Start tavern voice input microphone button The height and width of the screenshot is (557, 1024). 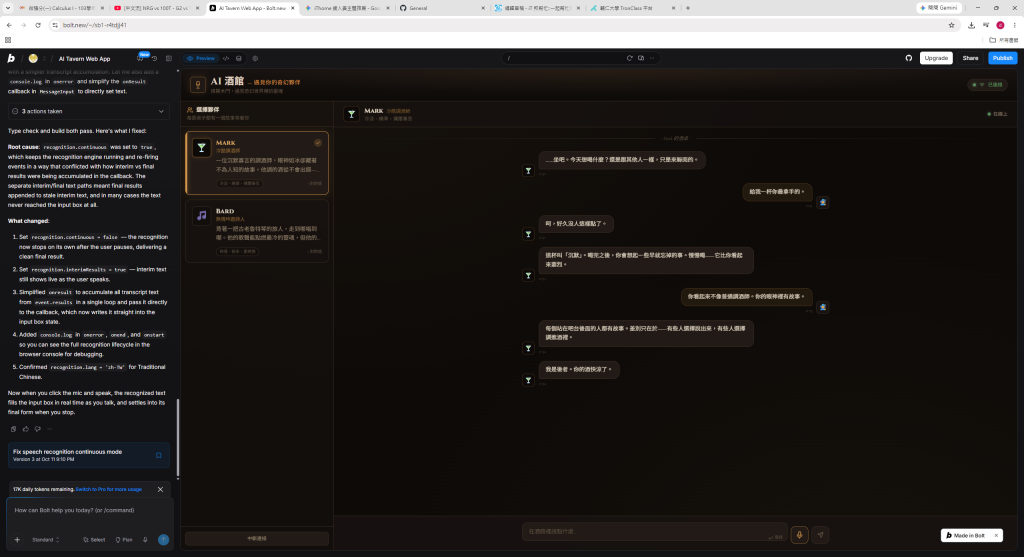(x=799, y=535)
